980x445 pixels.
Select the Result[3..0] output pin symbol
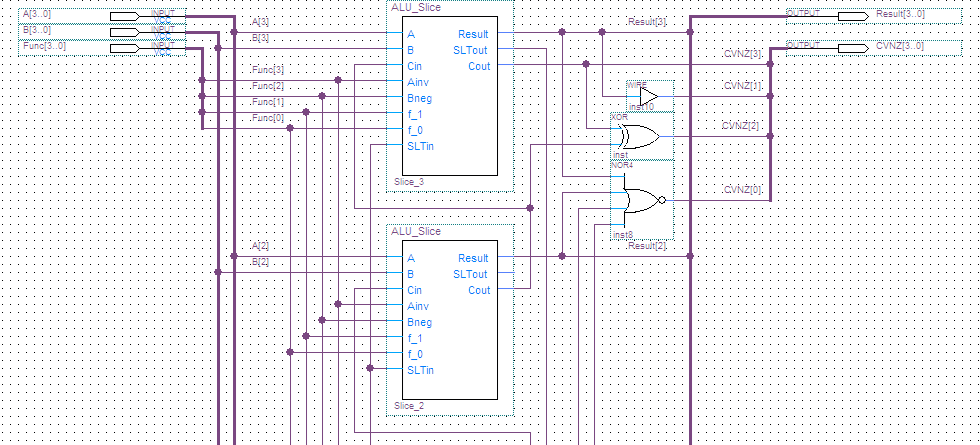[x=852, y=16]
